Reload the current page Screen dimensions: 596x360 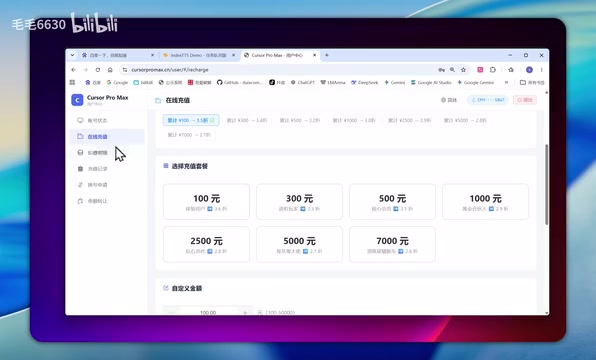pos(98,70)
